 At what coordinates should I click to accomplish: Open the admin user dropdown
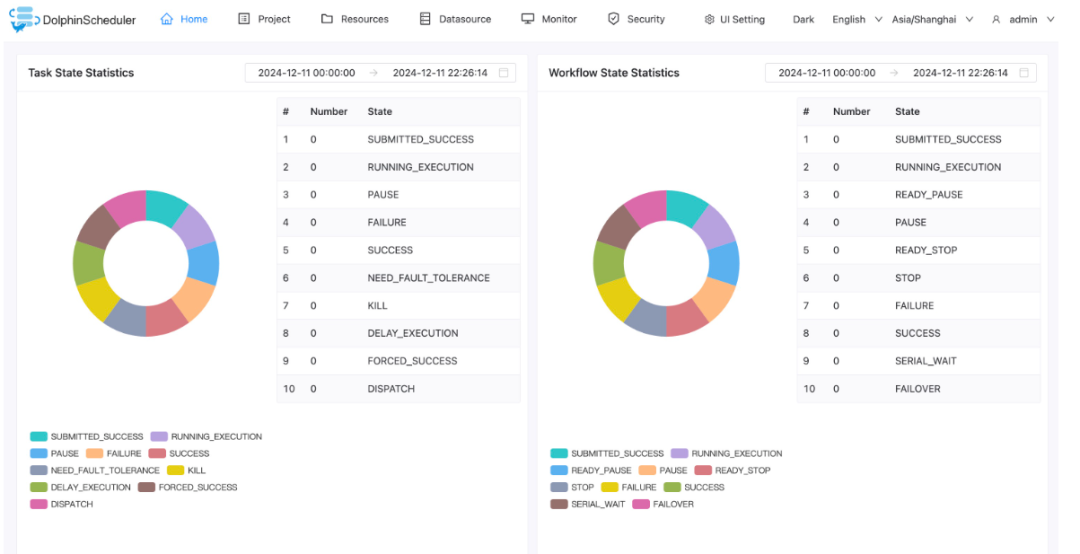click(1022, 19)
